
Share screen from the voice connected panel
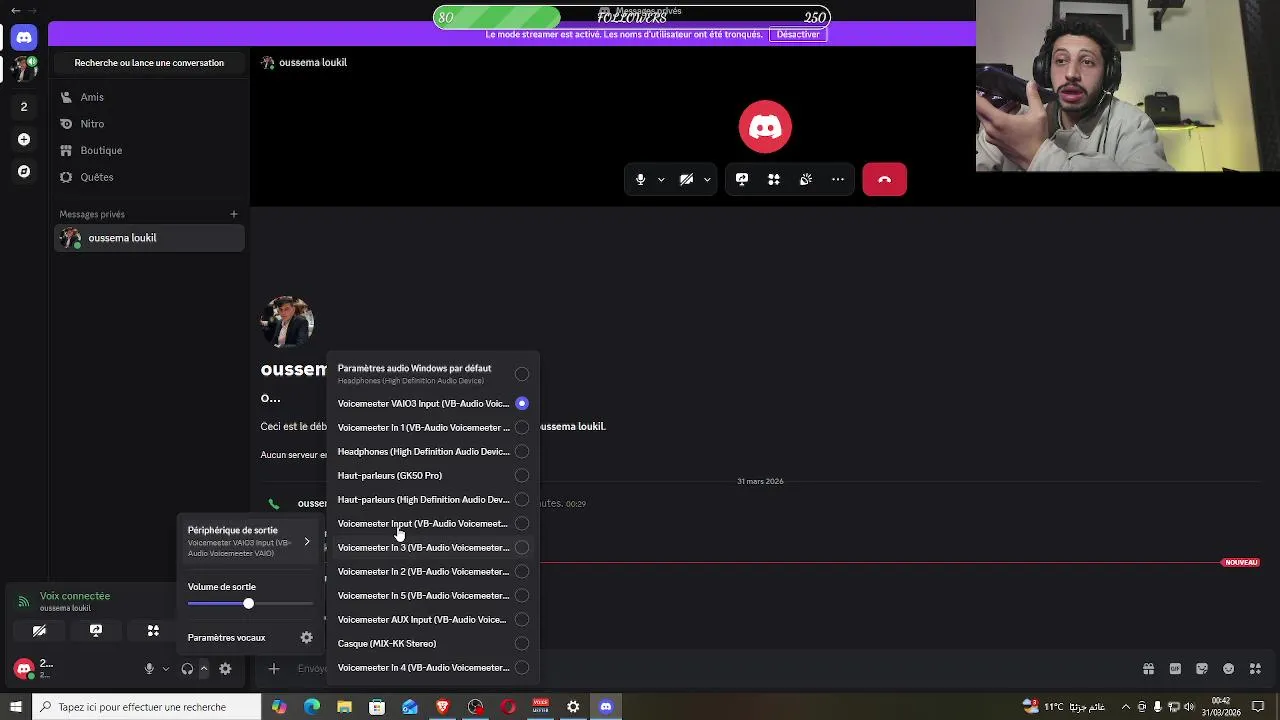pos(96,631)
